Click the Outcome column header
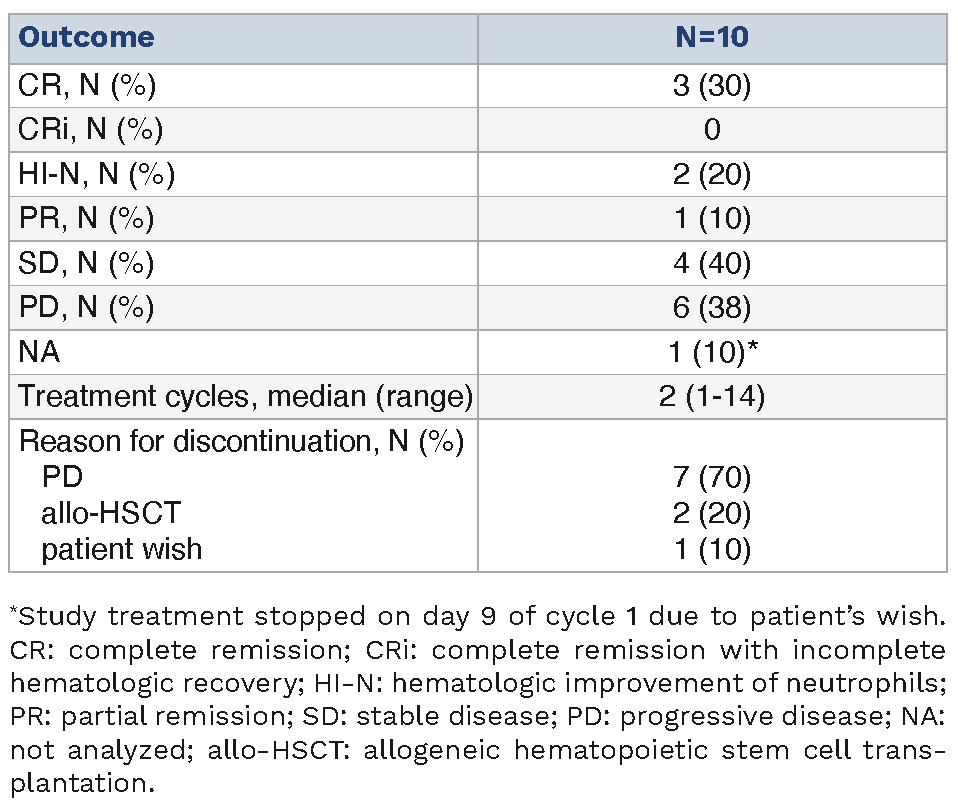 (87, 38)
